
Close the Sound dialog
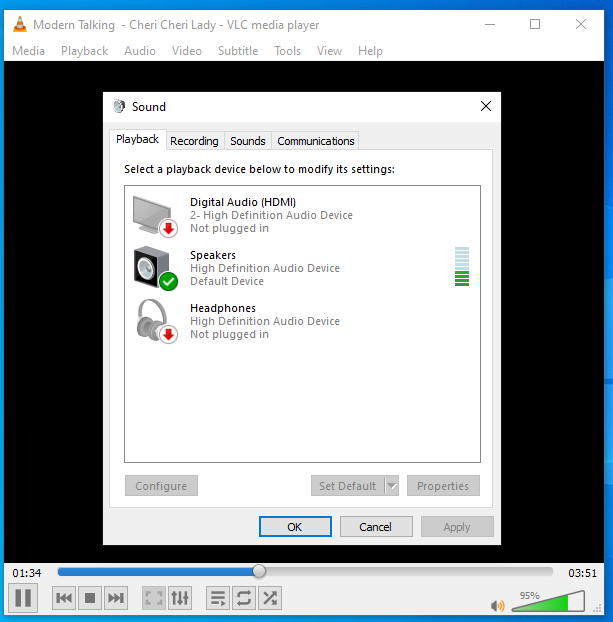coord(486,106)
